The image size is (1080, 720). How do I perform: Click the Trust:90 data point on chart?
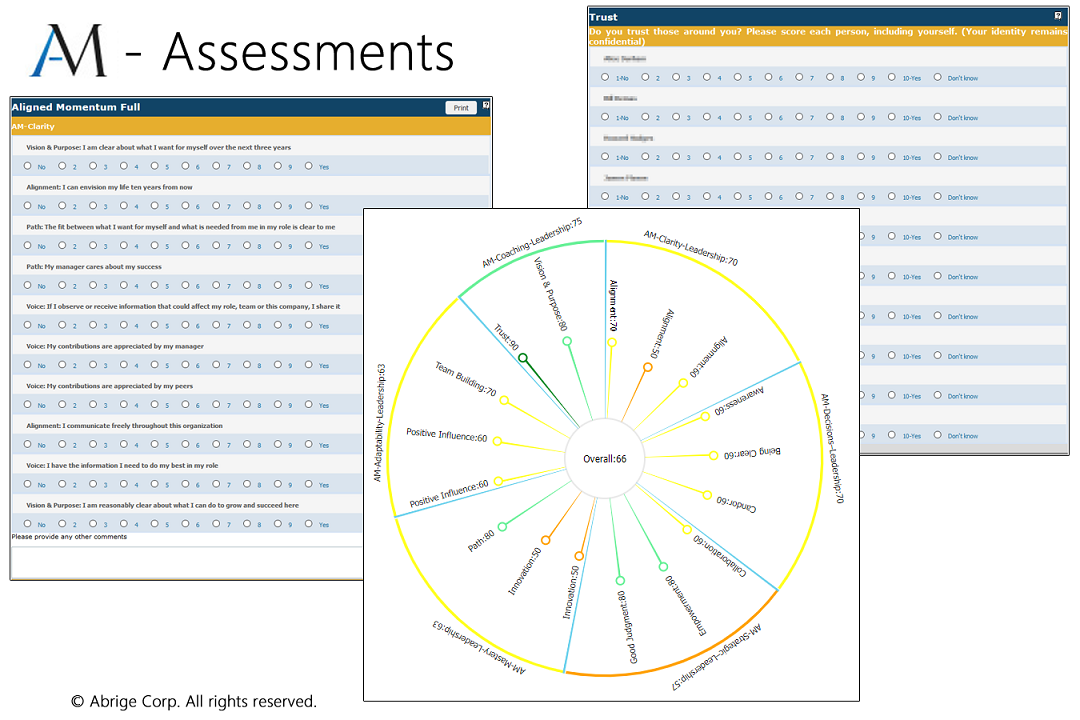point(523,358)
